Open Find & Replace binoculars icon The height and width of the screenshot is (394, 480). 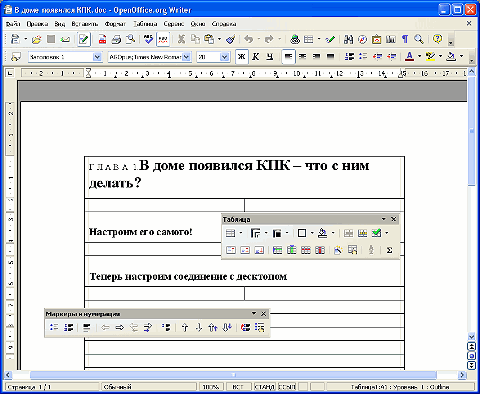(x=348, y=39)
